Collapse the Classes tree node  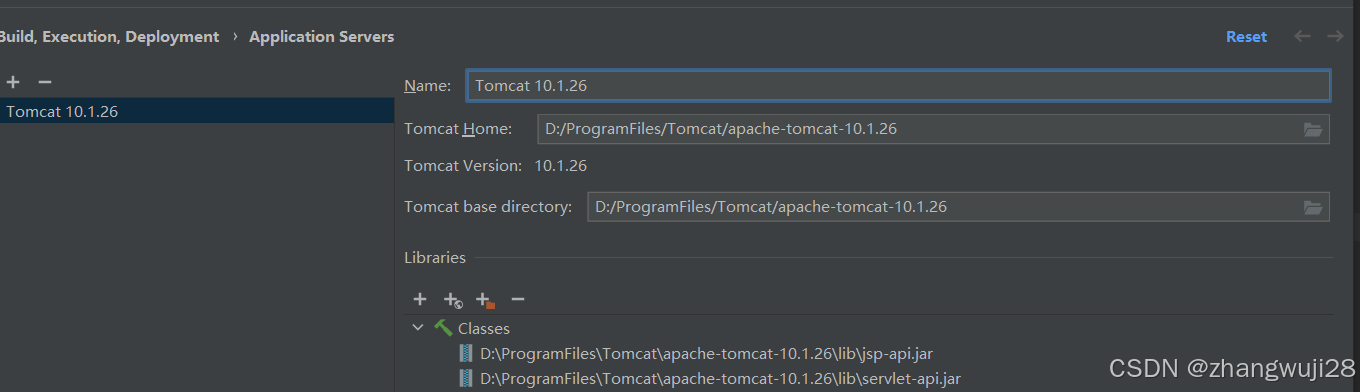(417, 328)
